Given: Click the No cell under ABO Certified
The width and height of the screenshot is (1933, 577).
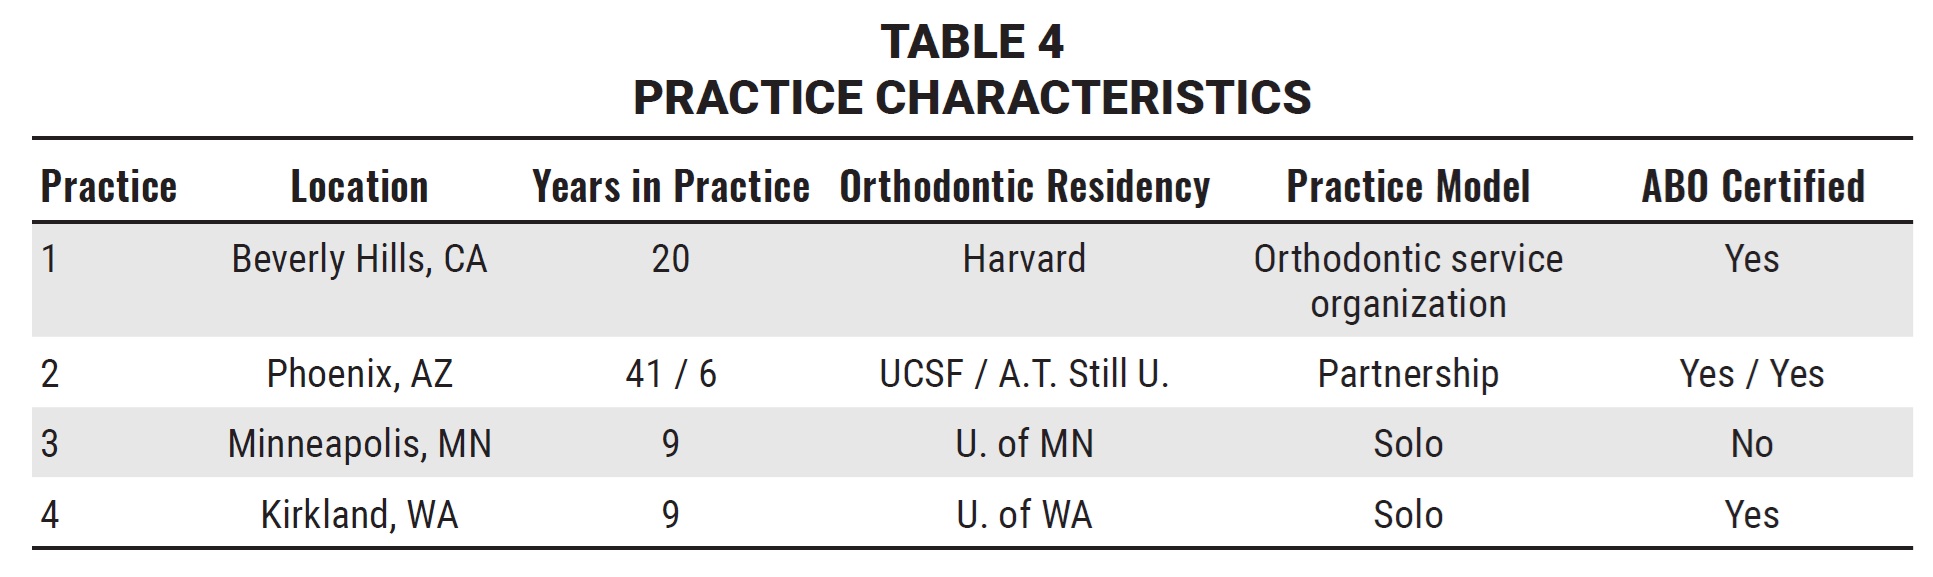Looking at the screenshot, I should 1752,444.
